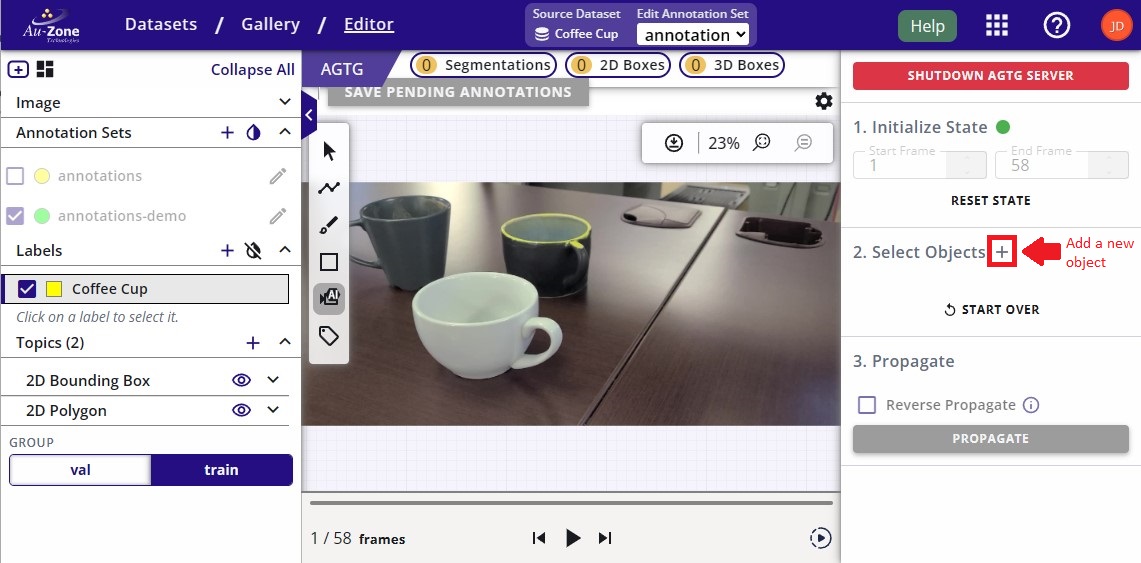This screenshot has width=1141, height=563.
Task: Collapse the Annotation Sets section
Action: 285,132
